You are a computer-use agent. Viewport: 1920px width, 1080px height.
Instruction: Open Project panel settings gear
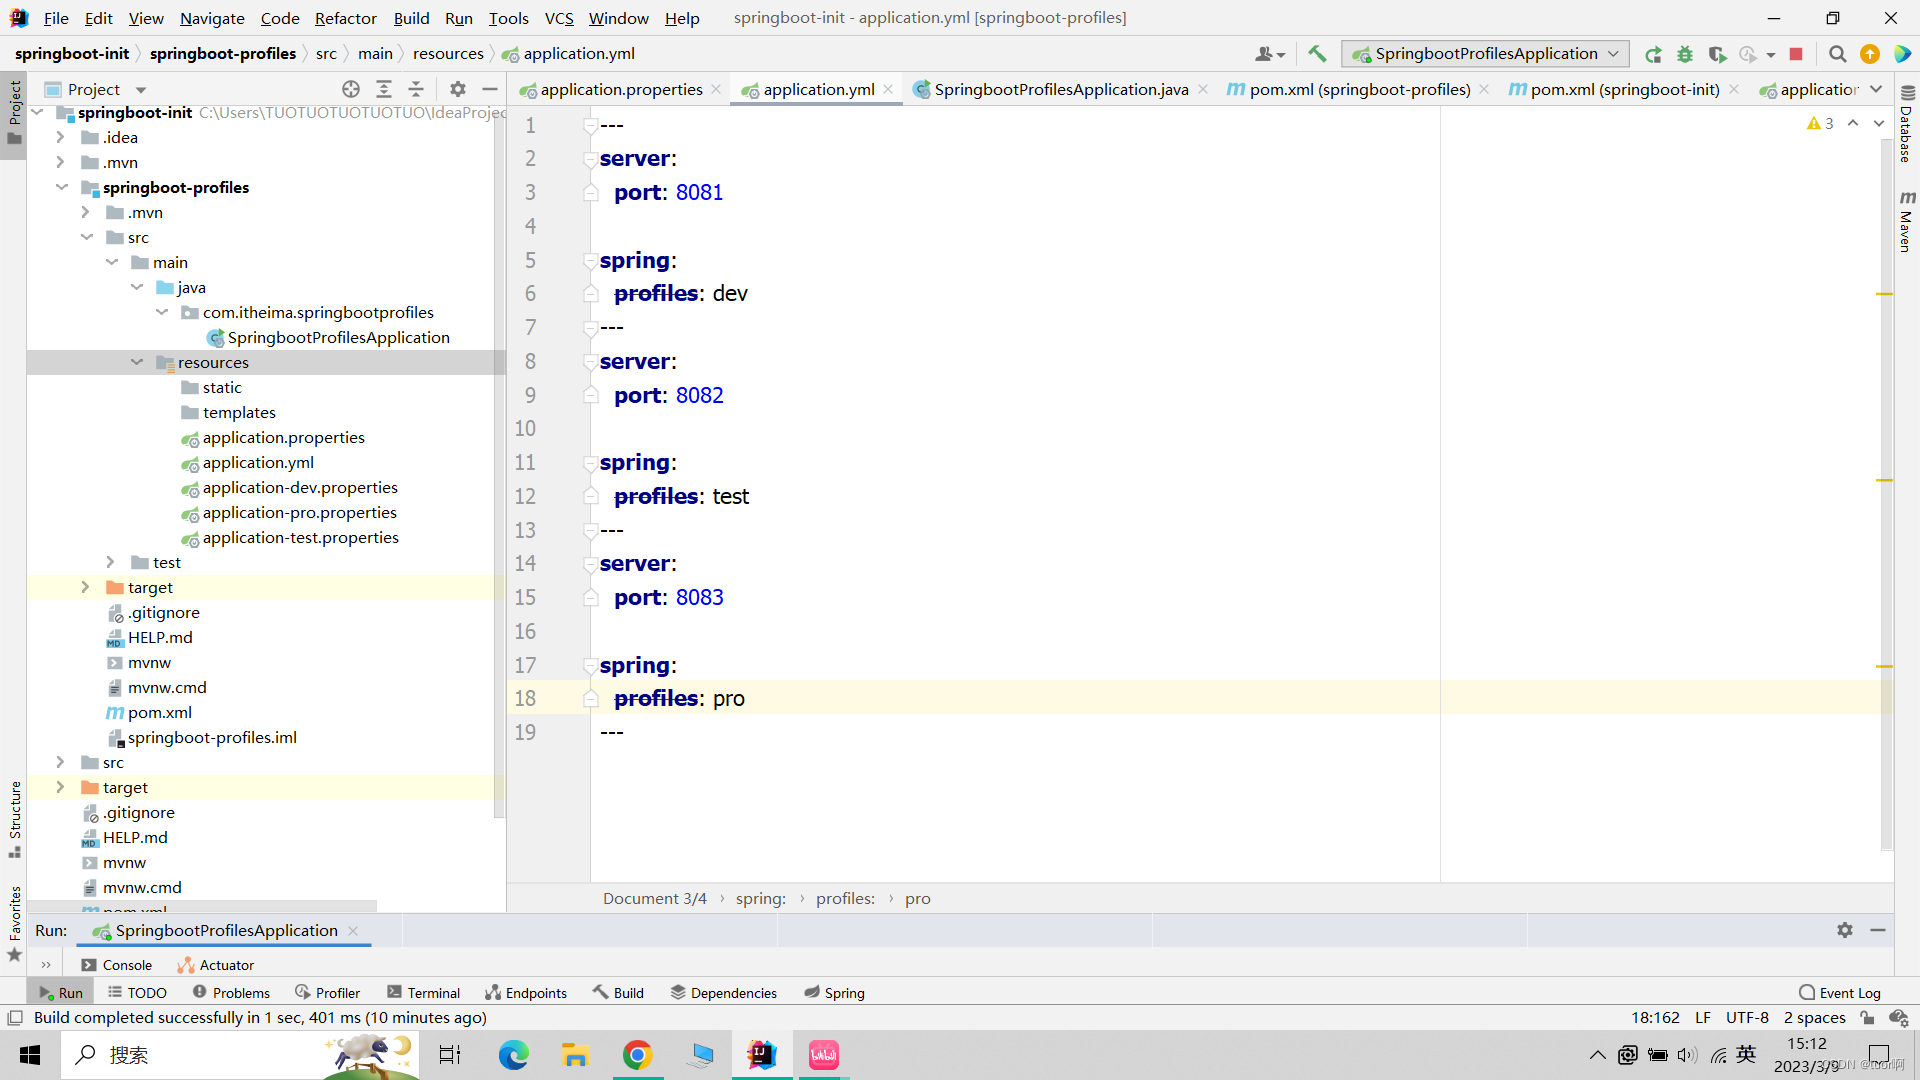coord(457,89)
